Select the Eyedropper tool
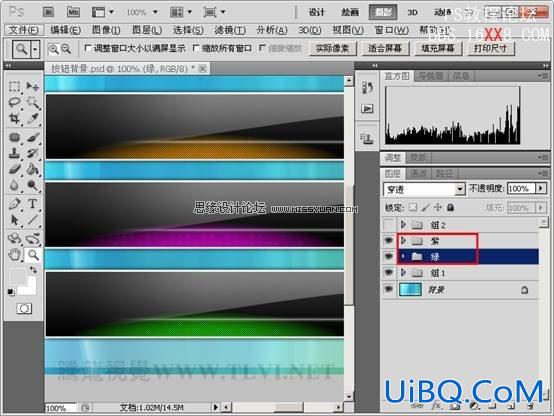The image size is (554, 416). [33, 118]
